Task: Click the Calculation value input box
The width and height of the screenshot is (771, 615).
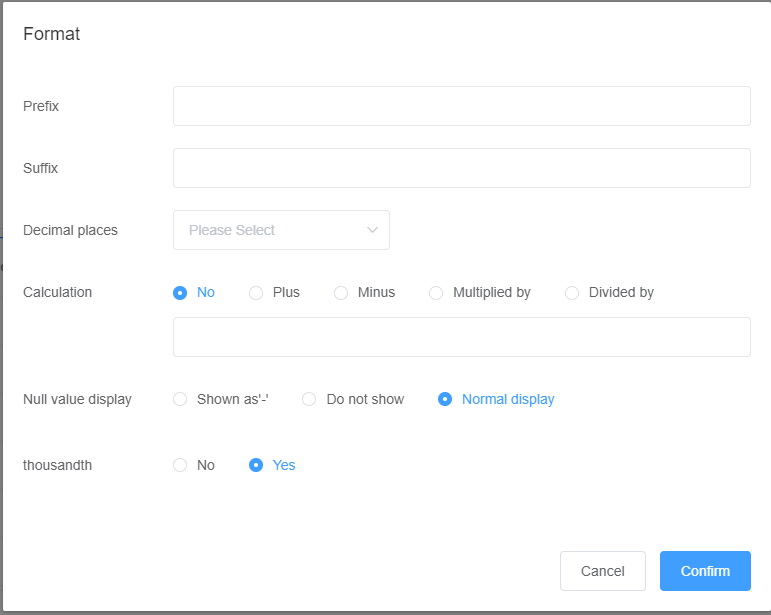Action: 462,337
